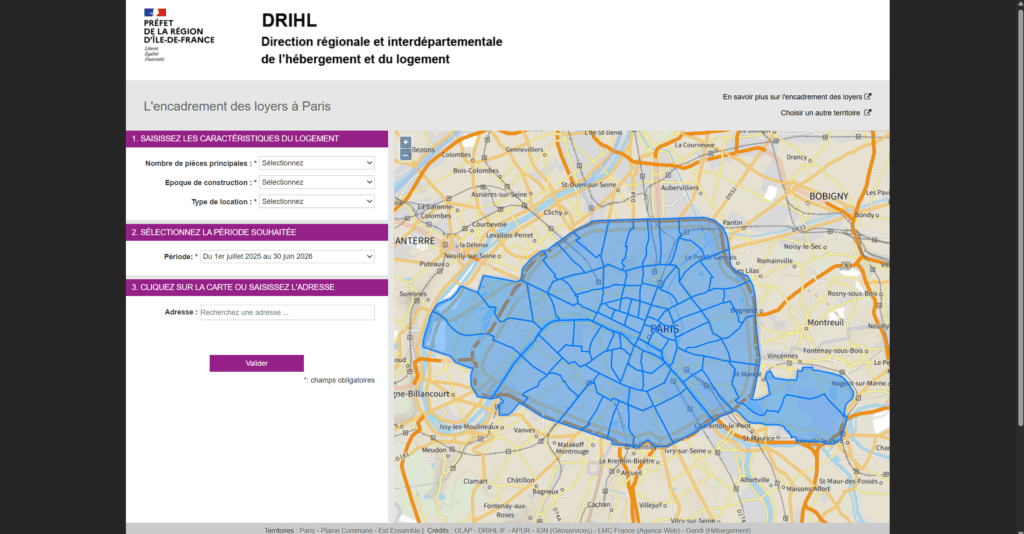Click the 'Courbevoie' label on the map
This screenshot has height=534, width=1024.
[x=489, y=224]
